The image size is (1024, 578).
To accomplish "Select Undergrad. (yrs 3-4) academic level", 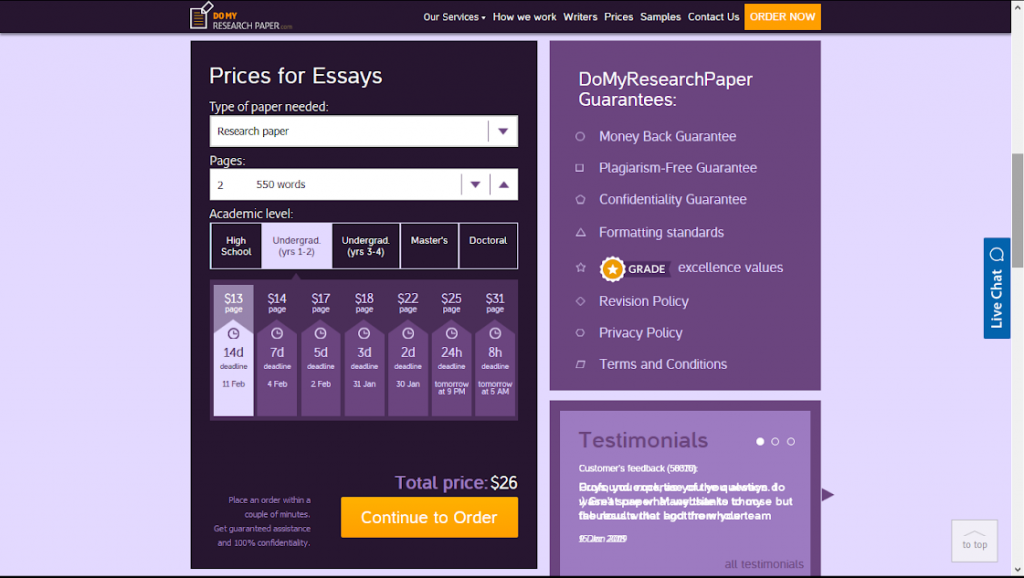I will click(366, 246).
